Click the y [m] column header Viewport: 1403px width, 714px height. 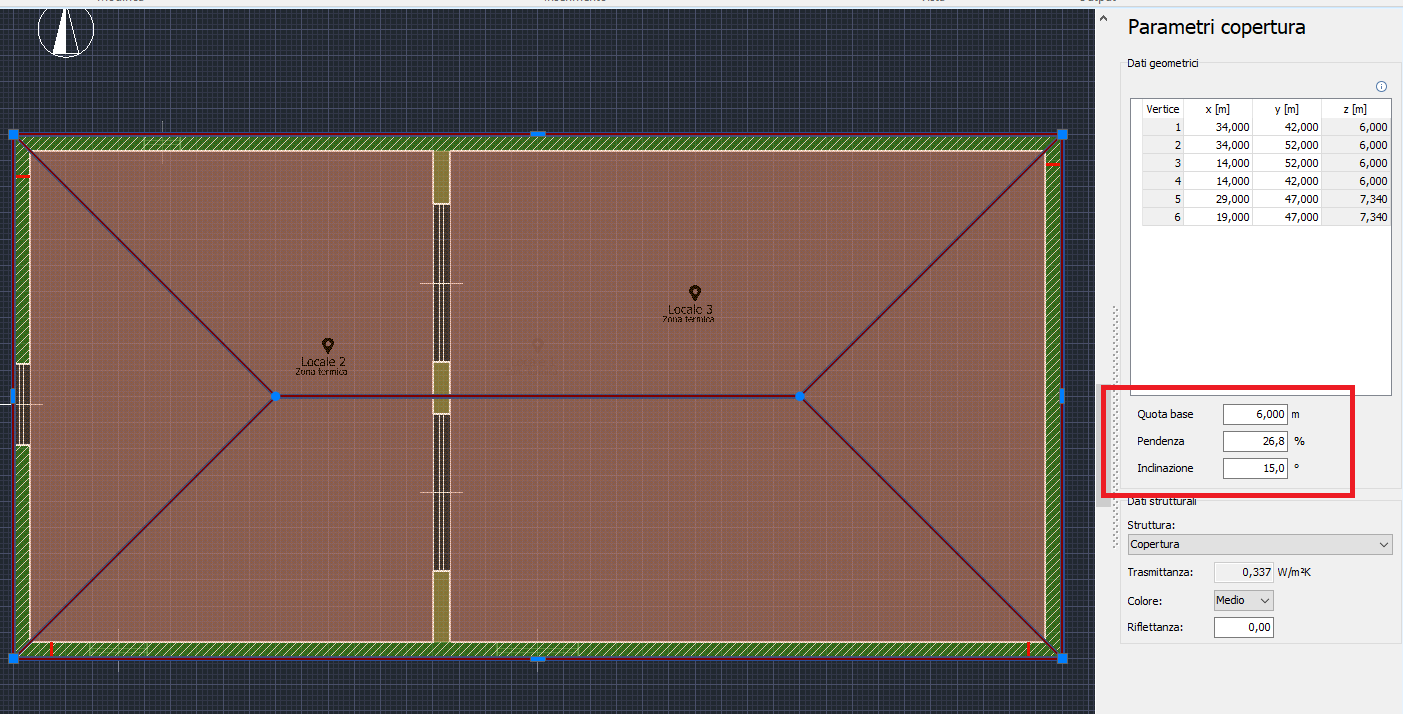click(1287, 109)
